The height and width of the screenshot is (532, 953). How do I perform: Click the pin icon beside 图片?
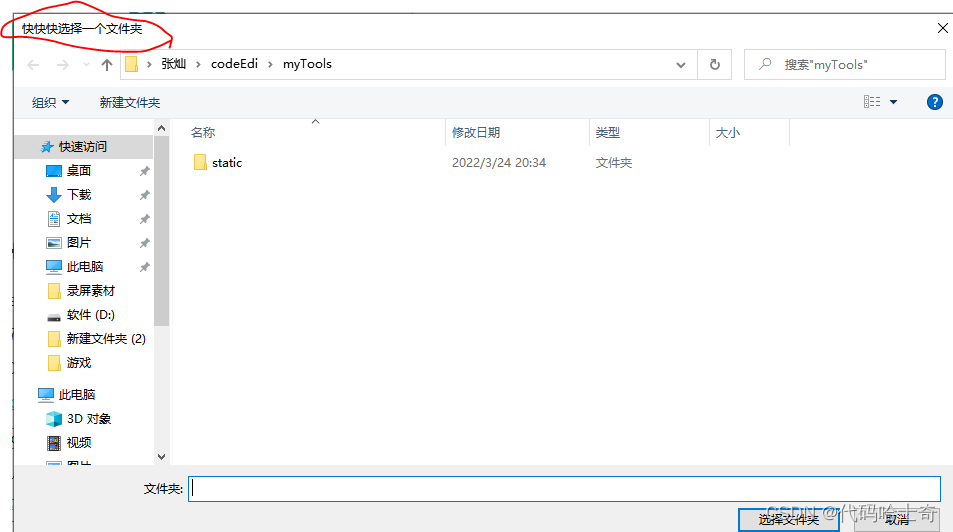pos(145,243)
